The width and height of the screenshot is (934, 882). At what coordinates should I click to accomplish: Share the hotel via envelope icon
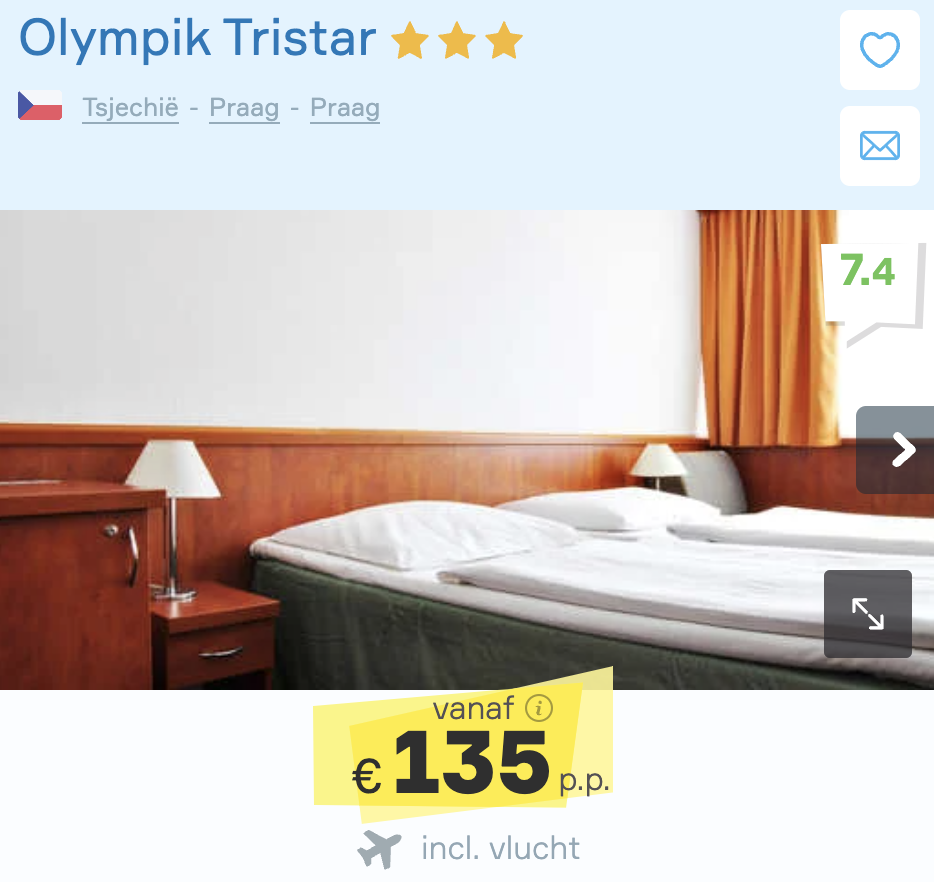880,146
